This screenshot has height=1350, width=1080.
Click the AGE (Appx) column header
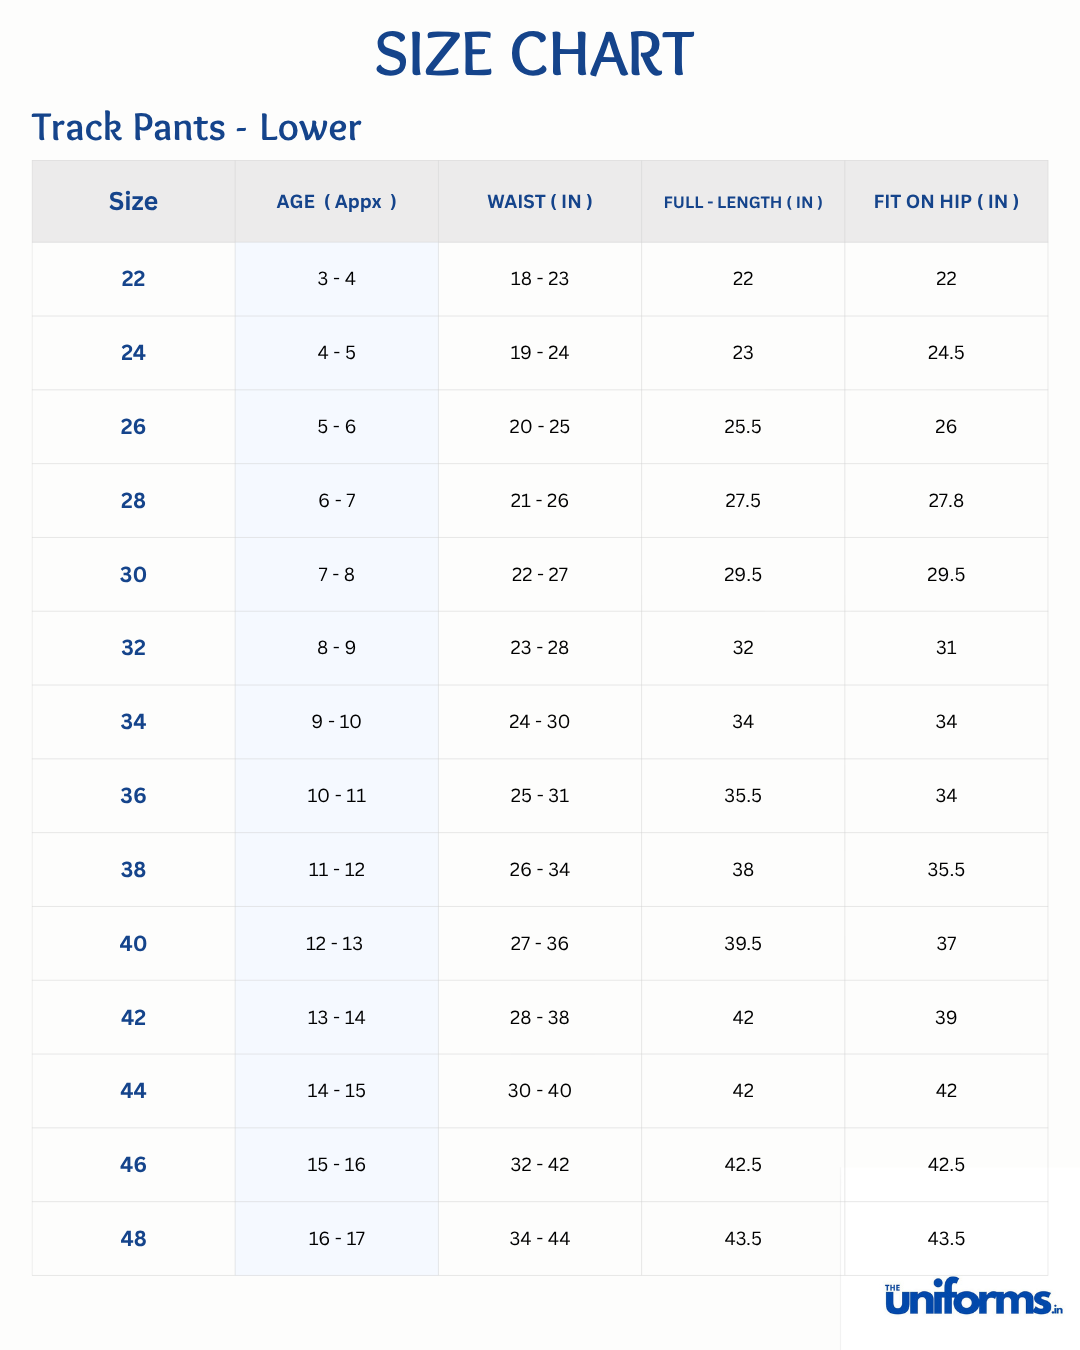336,202
